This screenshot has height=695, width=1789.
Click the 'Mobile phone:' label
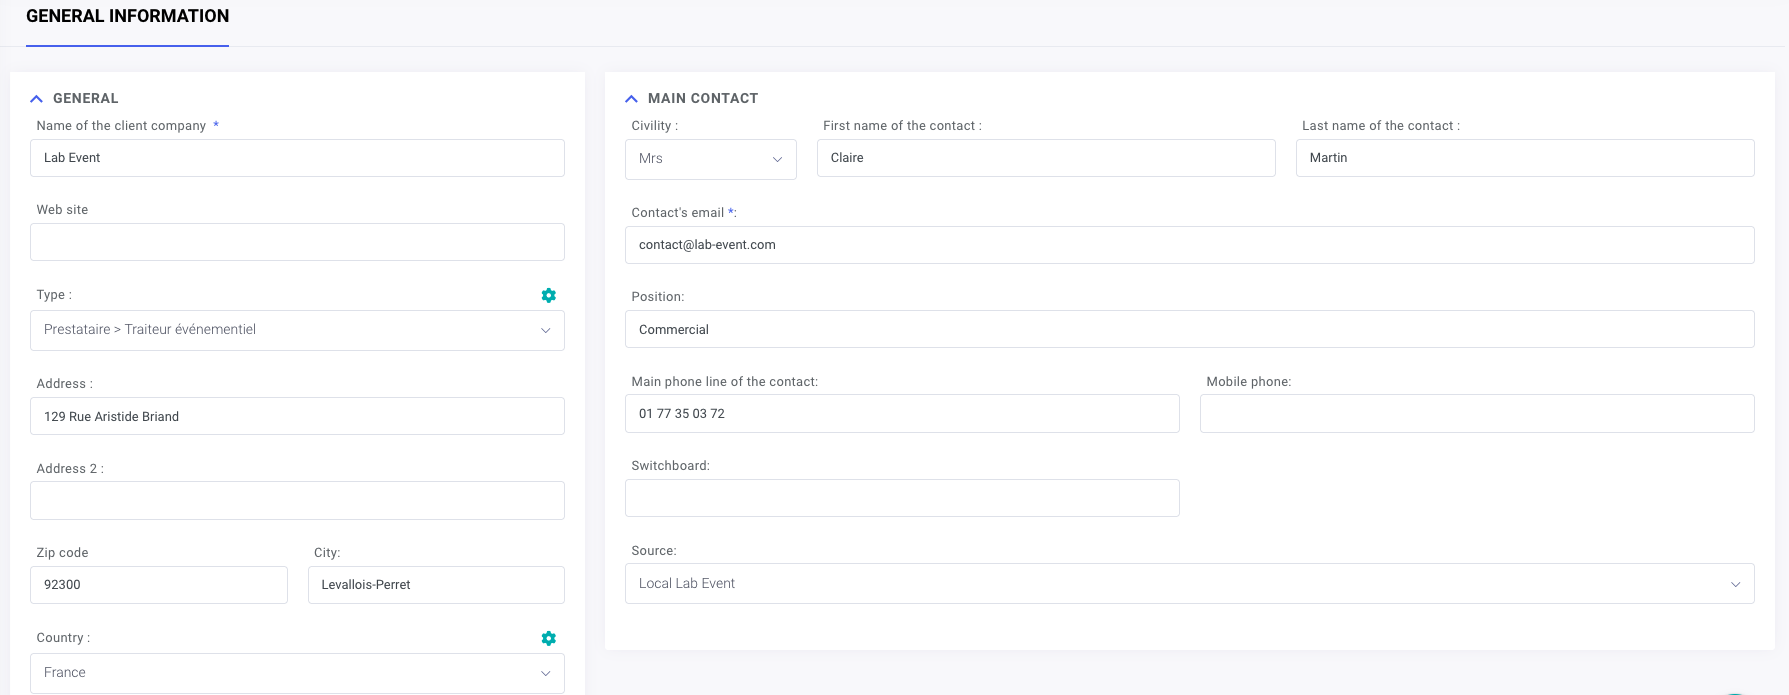pos(1249,382)
